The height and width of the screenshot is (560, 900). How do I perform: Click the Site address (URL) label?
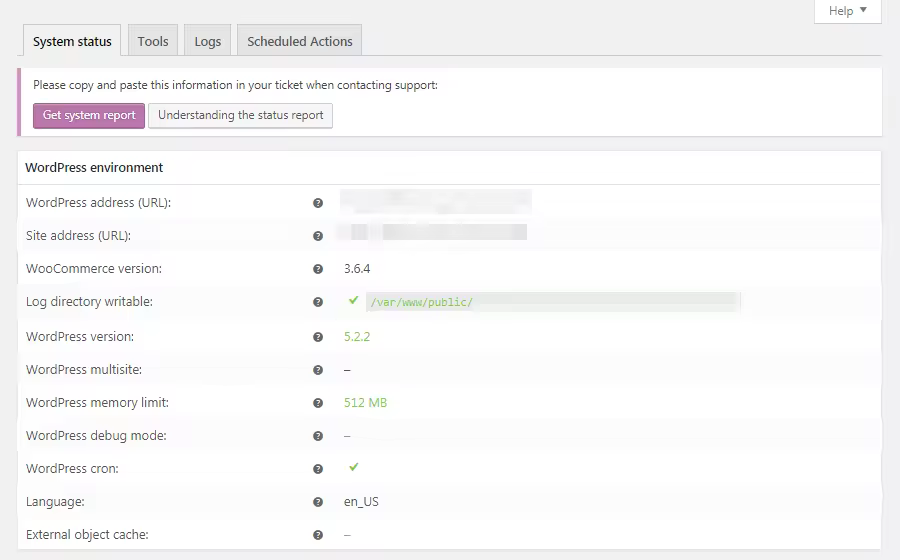tap(79, 236)
